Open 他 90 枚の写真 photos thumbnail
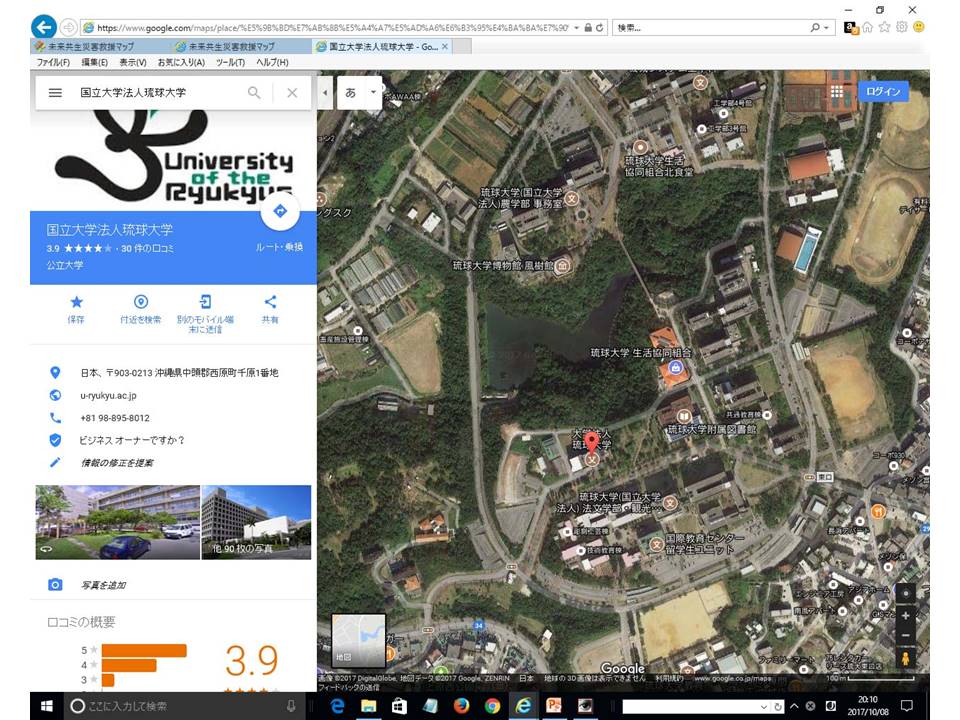Viewport: 960px width, 720px height. pos(257,522)
